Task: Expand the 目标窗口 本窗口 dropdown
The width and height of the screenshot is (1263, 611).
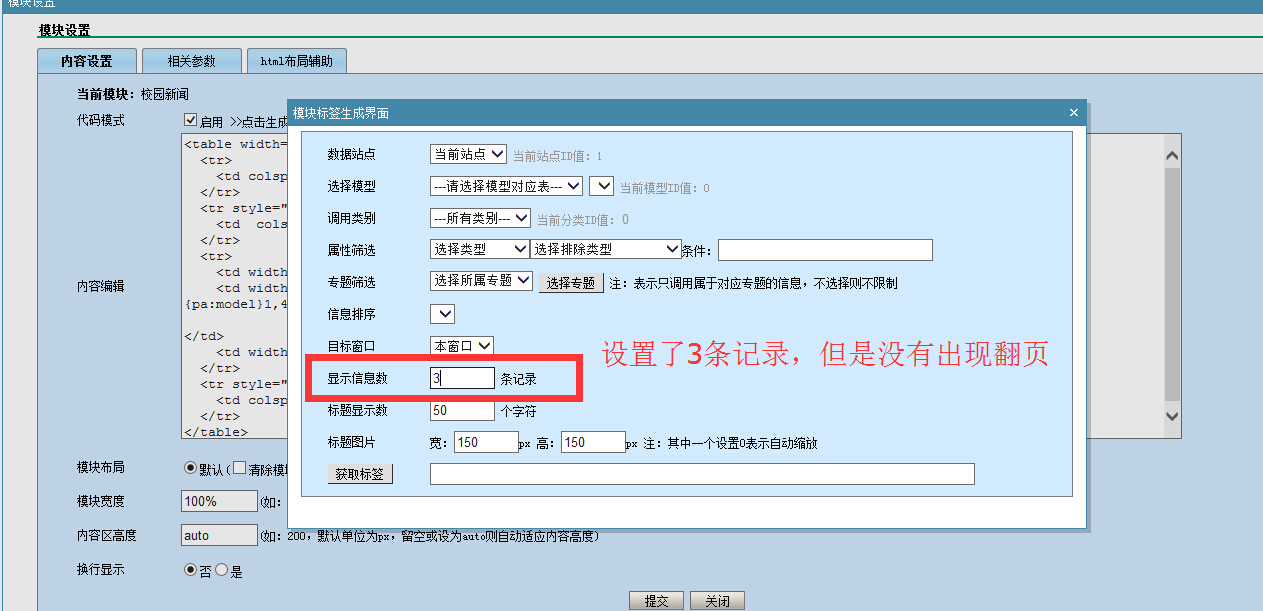Action: (x=462, y=345)
